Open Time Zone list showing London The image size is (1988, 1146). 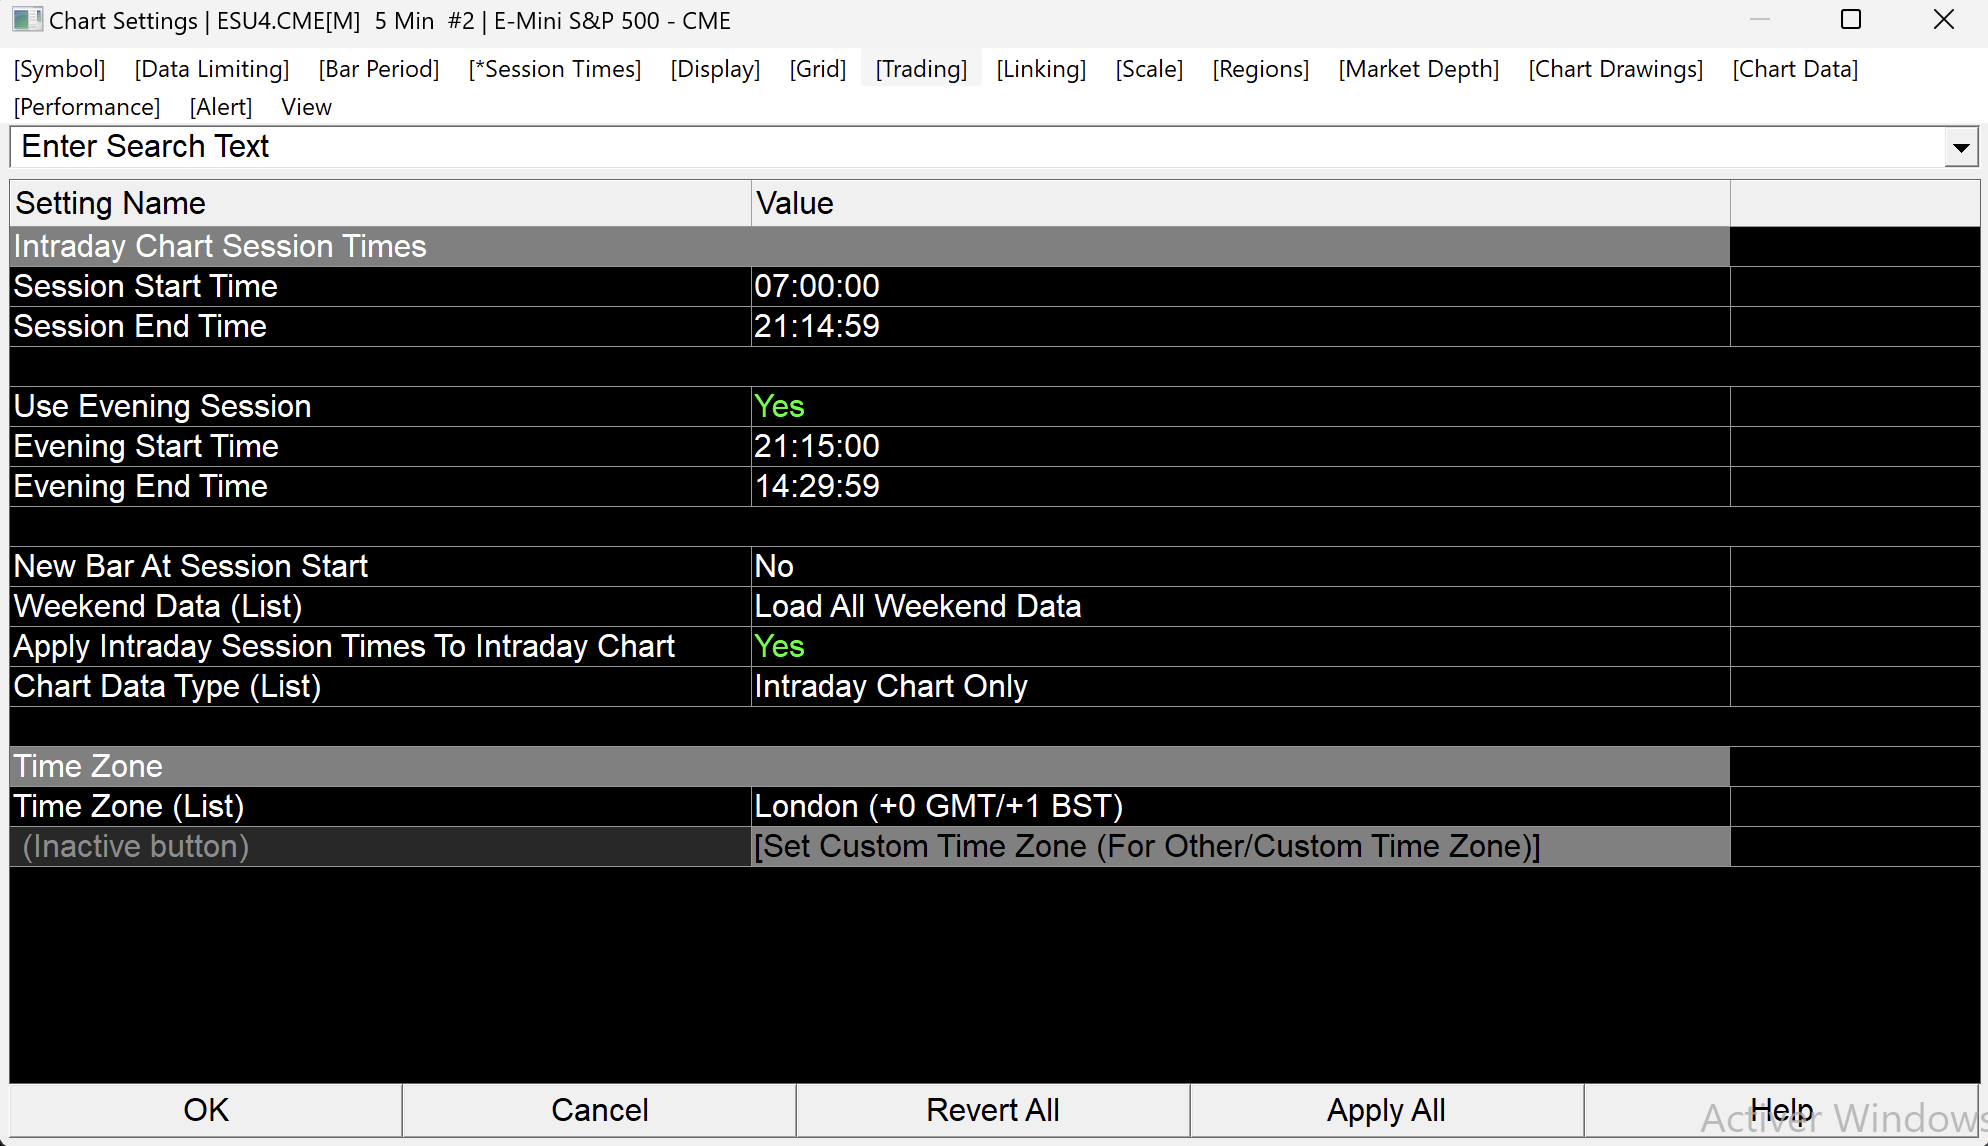[x=938, y=806]
